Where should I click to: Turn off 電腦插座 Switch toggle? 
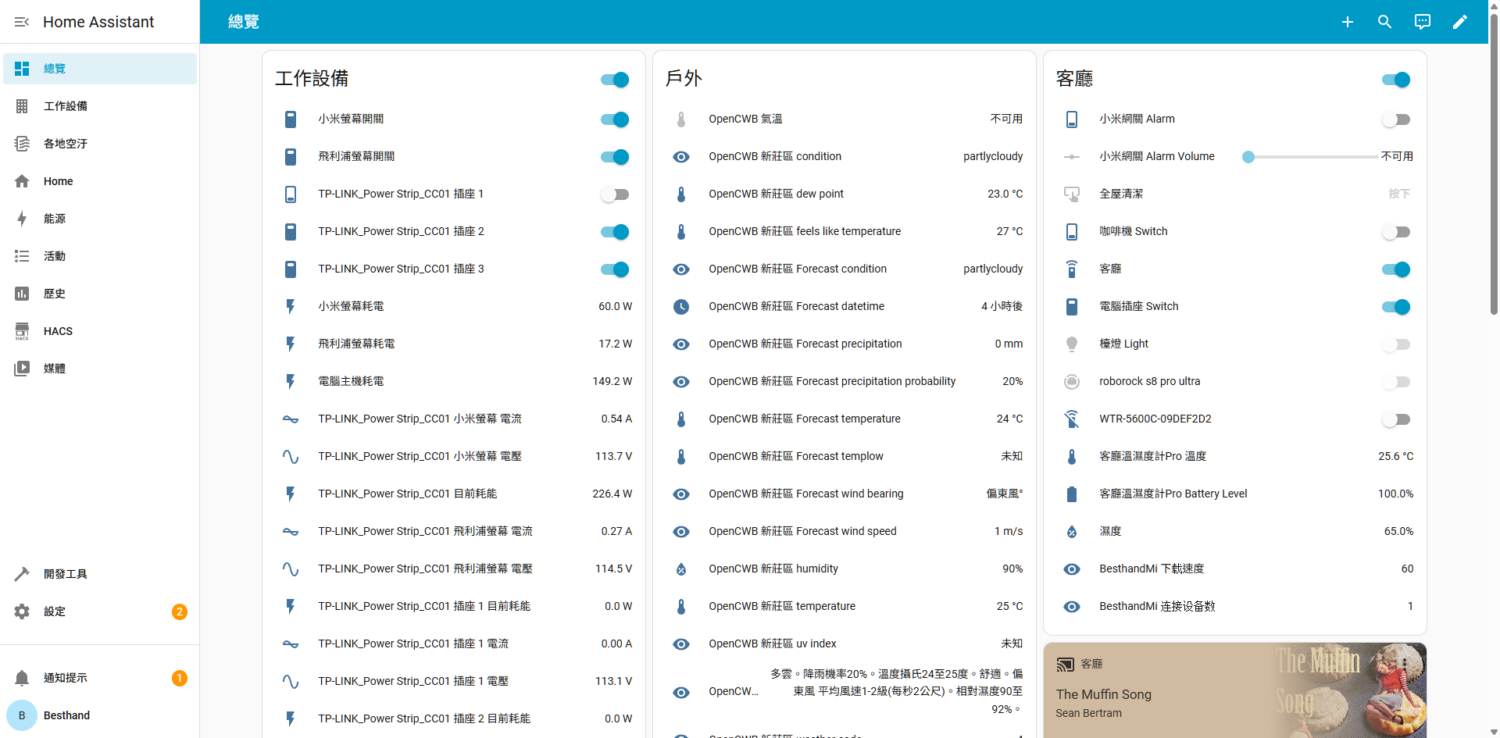click(x=1395, y=307)
